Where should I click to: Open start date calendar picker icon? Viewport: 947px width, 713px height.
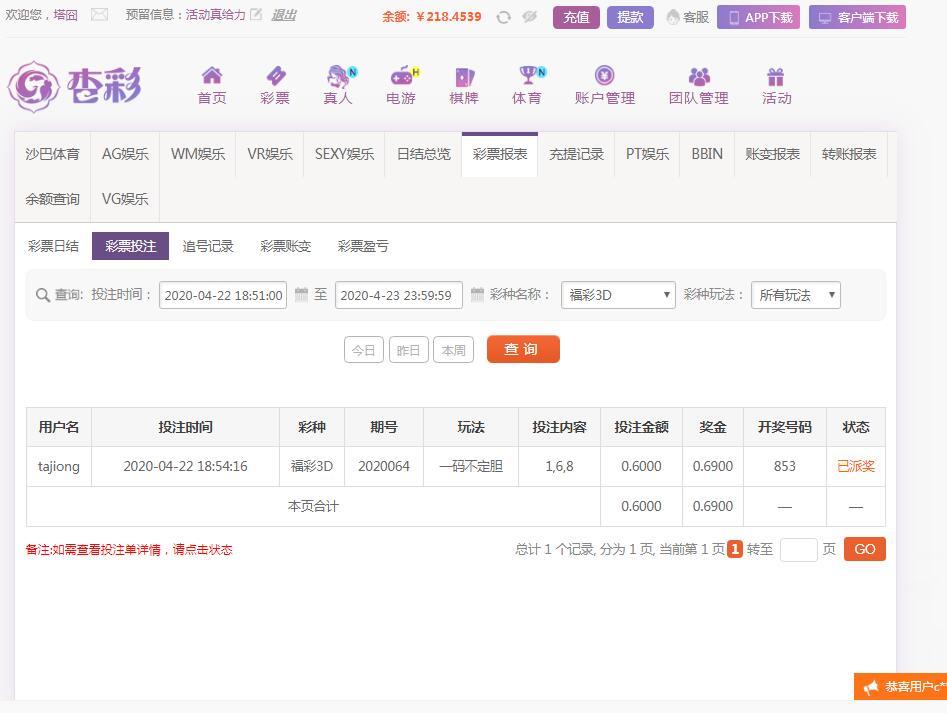tap(301, 295)
